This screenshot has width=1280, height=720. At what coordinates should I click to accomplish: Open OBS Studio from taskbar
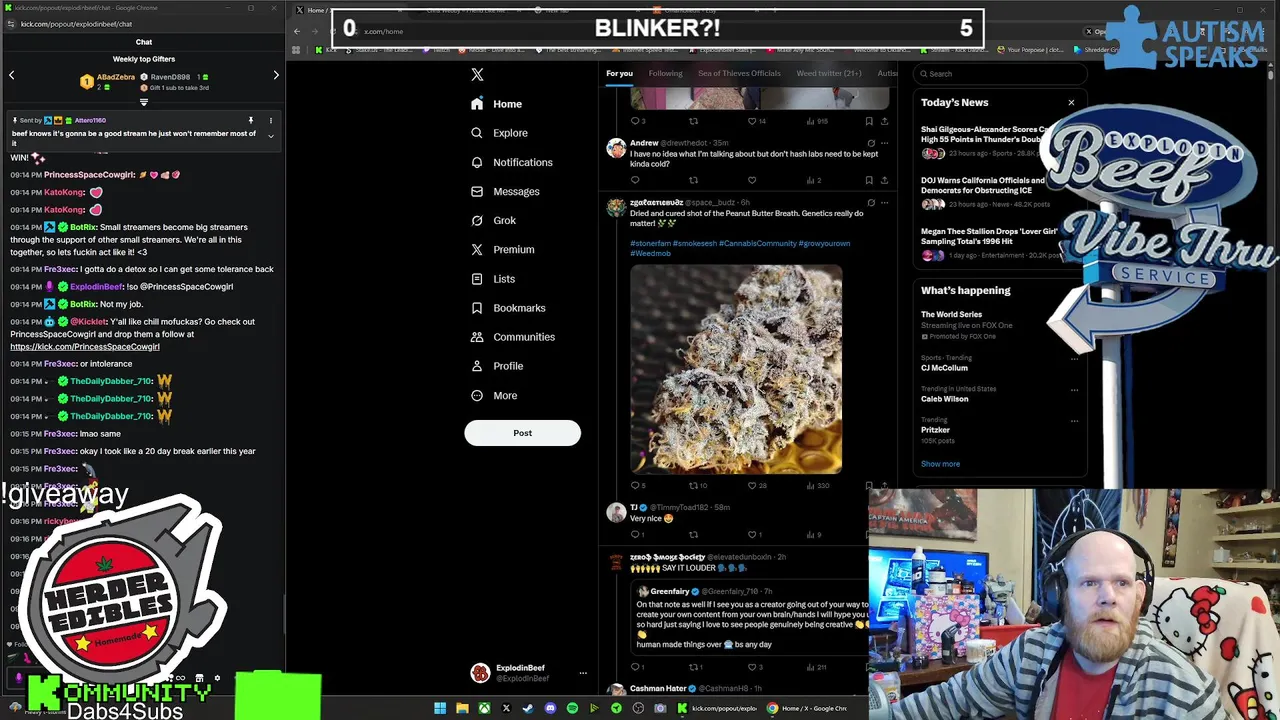click(x=638, y=708)
